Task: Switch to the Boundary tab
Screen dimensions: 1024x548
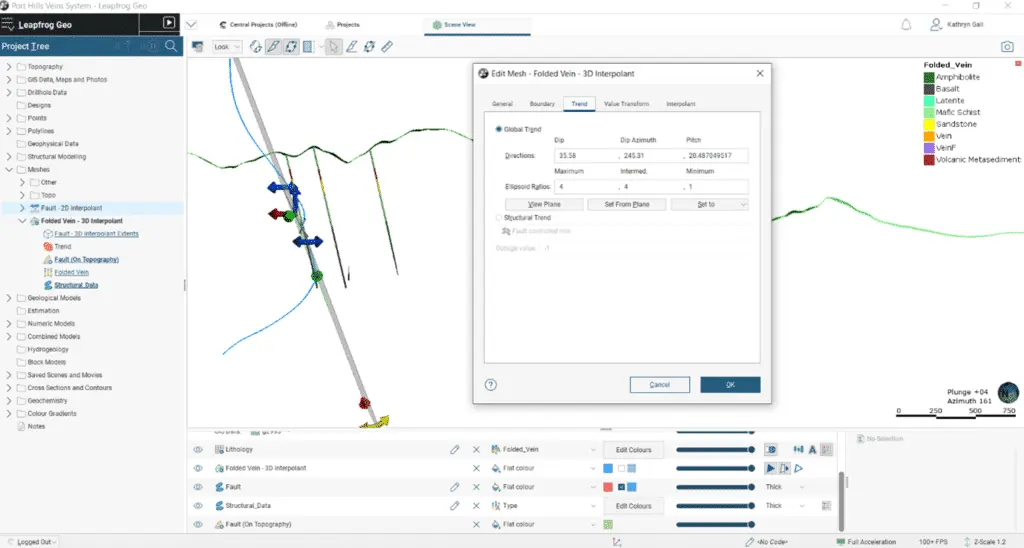Action: pos(542,104)
